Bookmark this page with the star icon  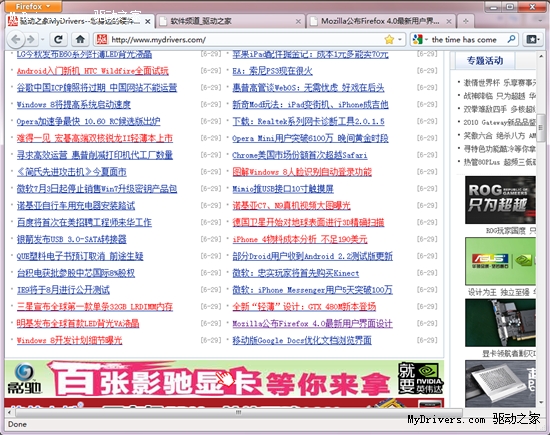(389, 39)
